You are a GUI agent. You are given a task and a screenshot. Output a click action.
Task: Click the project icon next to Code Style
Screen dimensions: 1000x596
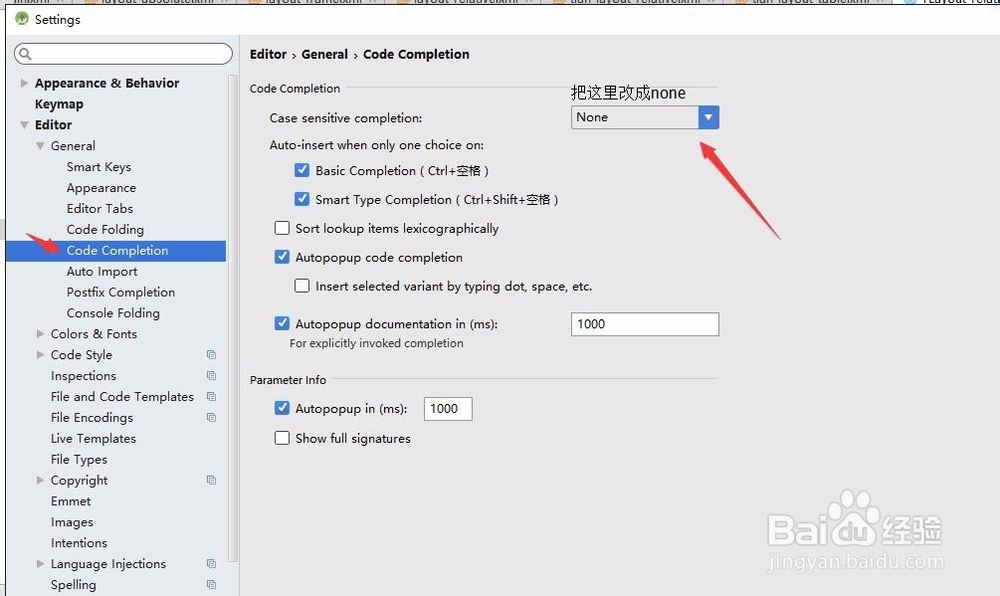pyautogui.click(x=210, y=354)
